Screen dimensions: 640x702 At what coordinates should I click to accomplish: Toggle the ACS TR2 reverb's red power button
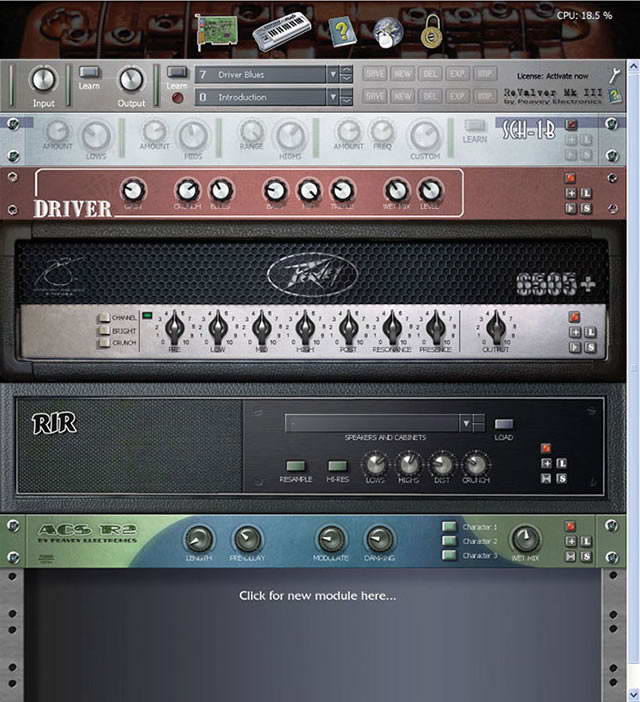click(570, 526)
